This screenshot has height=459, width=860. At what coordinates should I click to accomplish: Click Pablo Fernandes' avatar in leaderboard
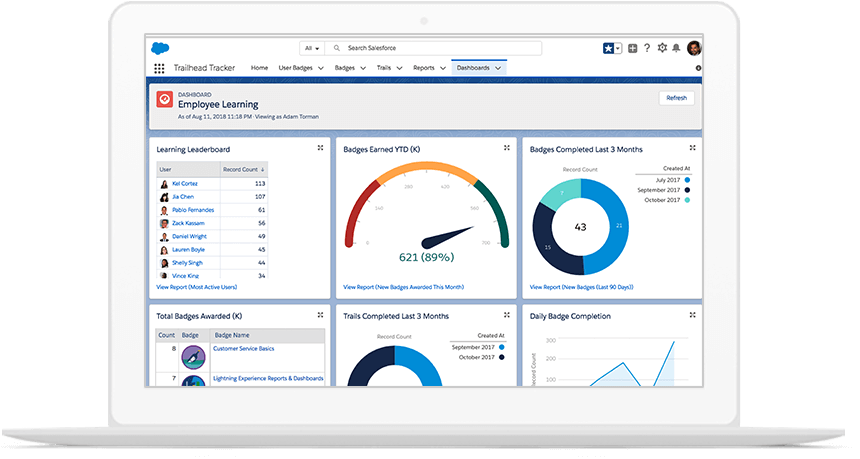[x=164, y=211]
